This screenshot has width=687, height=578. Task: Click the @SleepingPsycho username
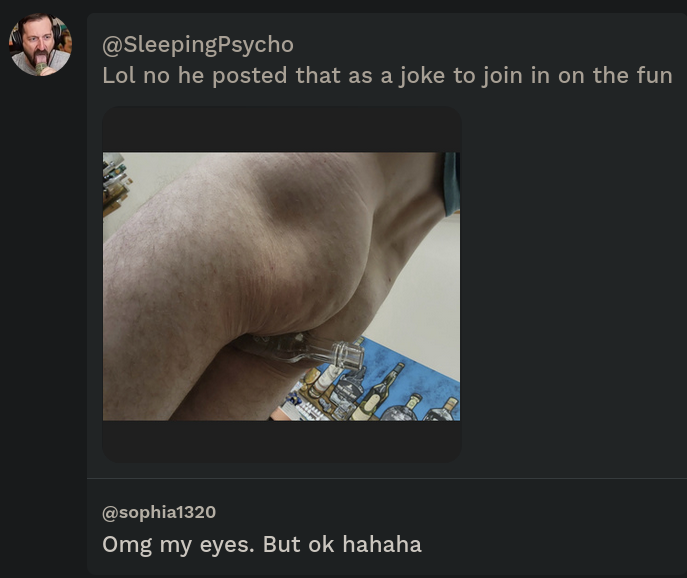(x=198, y=45)
